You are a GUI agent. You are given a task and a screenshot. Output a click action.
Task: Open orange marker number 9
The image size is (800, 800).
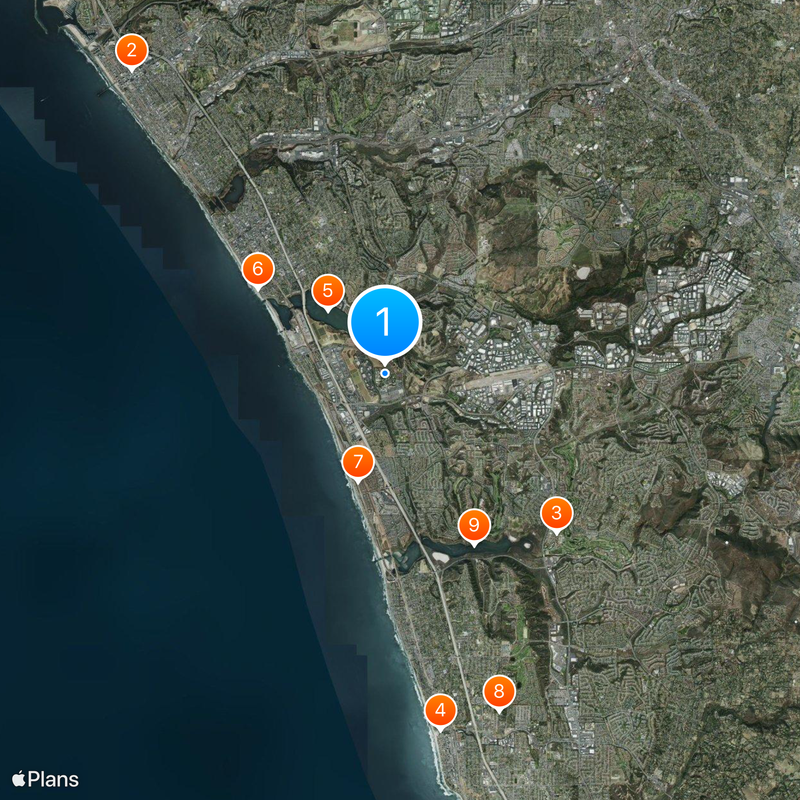click(x=474, y=524)
